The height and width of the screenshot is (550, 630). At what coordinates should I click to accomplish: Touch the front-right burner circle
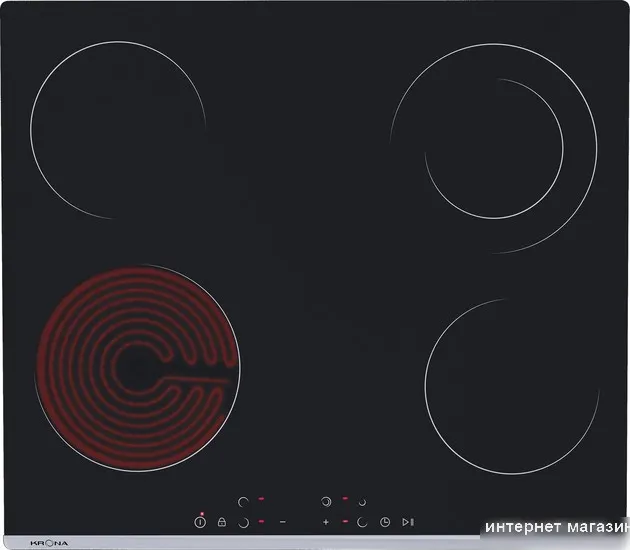tap(511, 386)
